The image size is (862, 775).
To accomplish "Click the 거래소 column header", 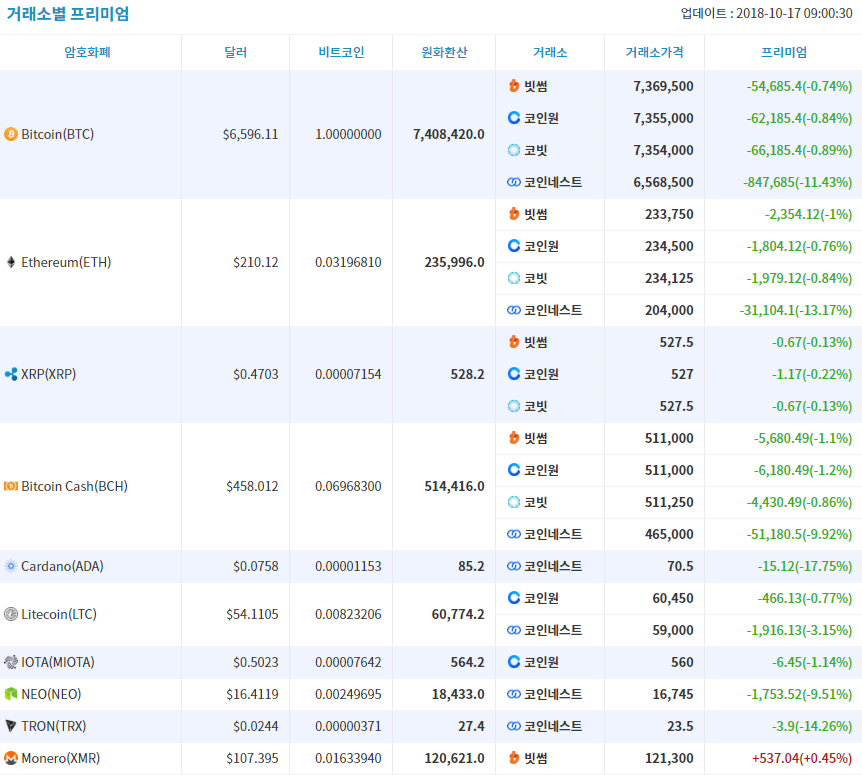I will click(550, 52).
